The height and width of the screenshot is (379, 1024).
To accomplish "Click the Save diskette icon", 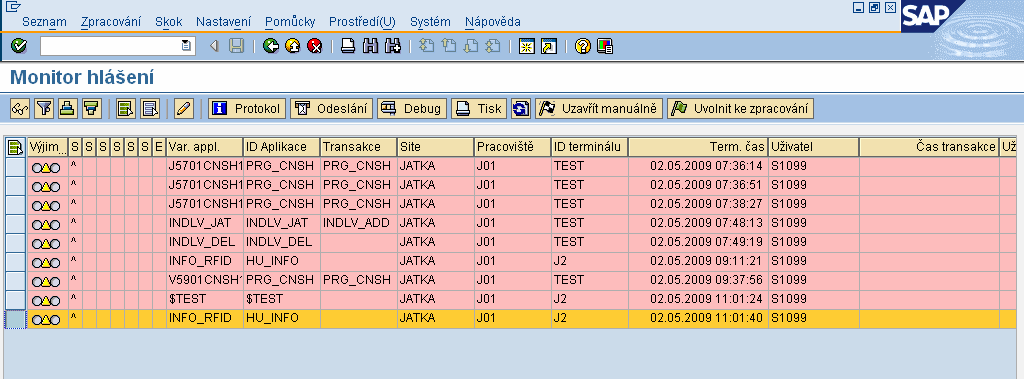I will click(x=236, y=46).
